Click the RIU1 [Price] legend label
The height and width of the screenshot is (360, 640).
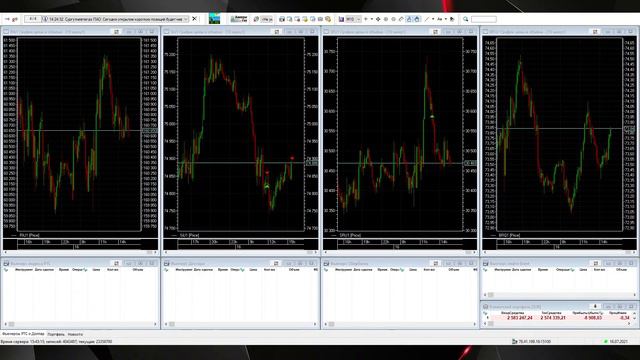click(x=29, y=236)
